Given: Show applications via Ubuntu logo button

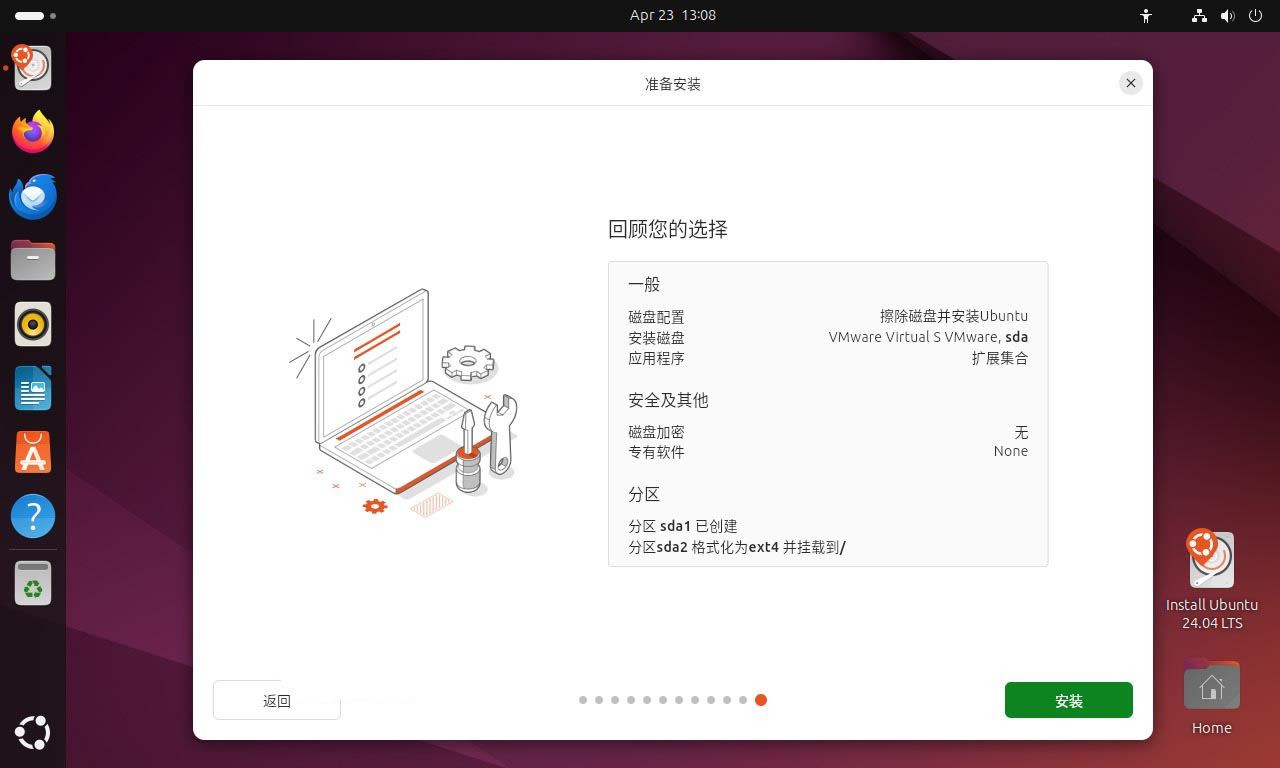Looking at the screenshot, I should point(33,732).
